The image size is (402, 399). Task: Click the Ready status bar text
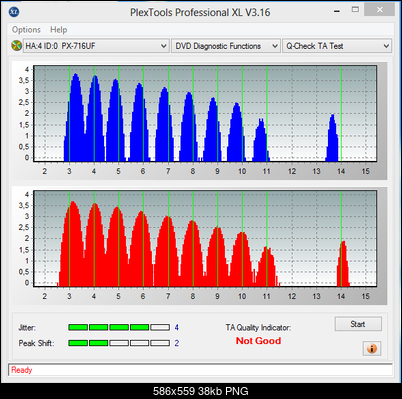pos(22,370)
